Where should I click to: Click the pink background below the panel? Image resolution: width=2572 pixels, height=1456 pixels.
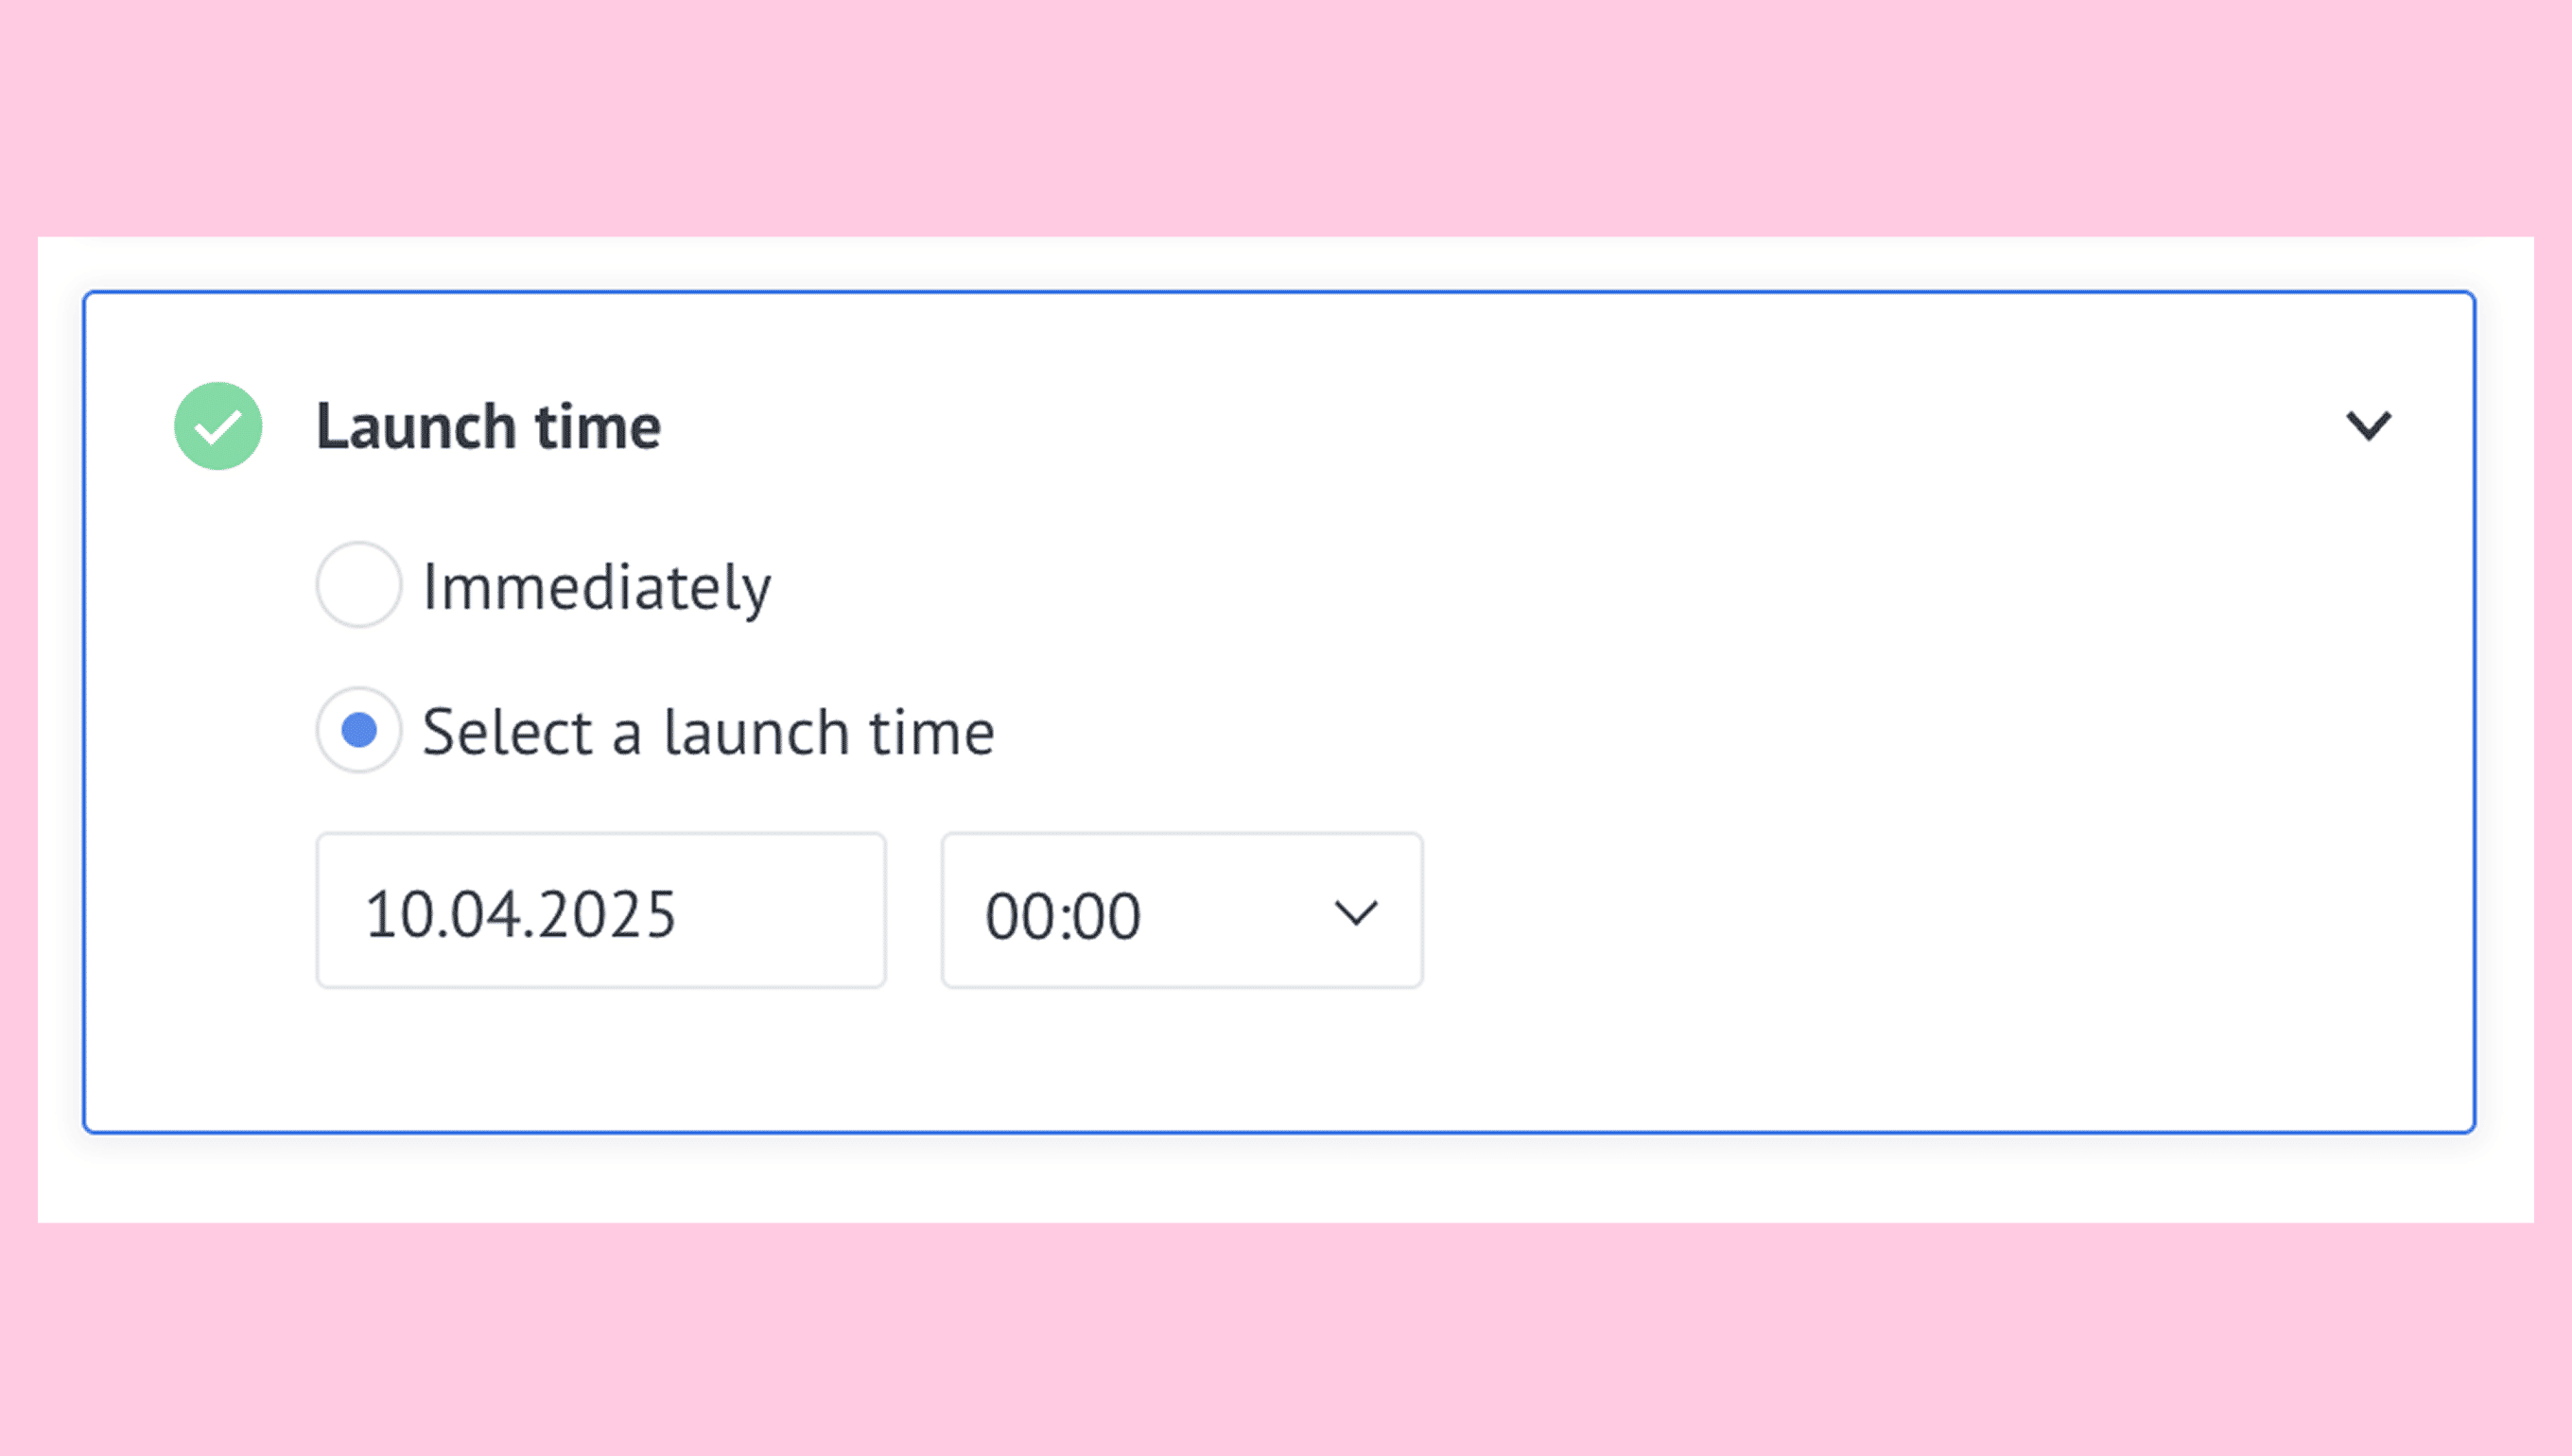(x=1286, y=1340)
